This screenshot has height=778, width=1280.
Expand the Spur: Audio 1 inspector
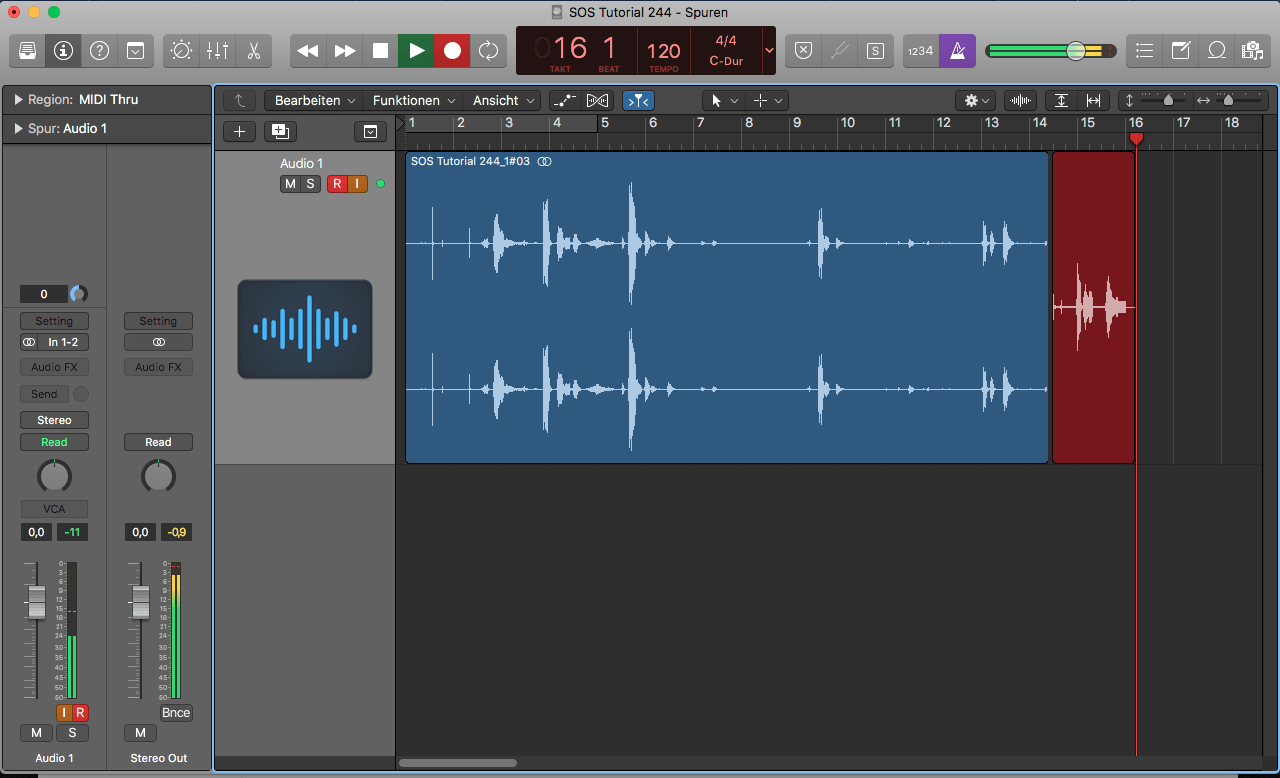[18, 129]
